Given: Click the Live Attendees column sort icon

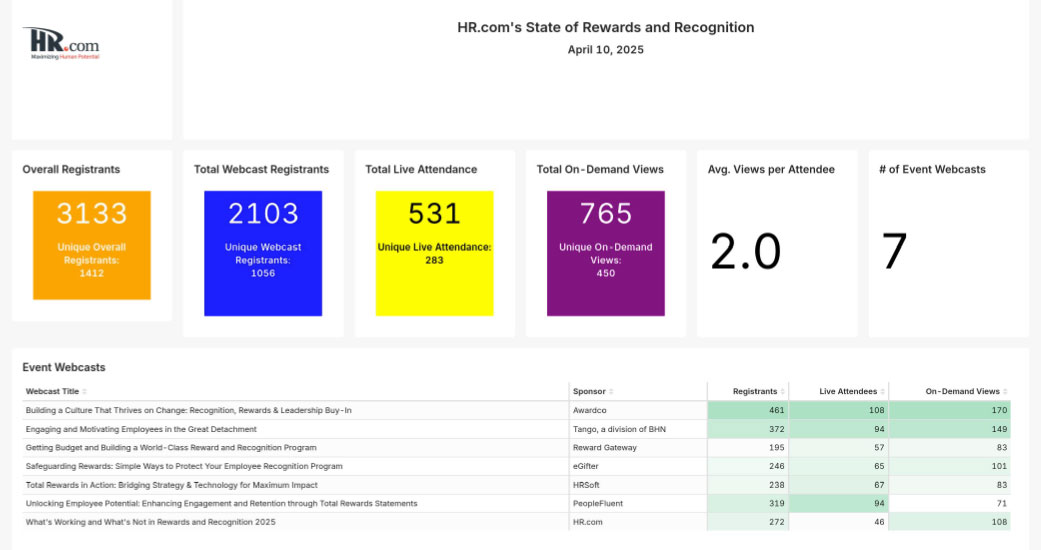Looking at the screenshot, I should (882, 392).
